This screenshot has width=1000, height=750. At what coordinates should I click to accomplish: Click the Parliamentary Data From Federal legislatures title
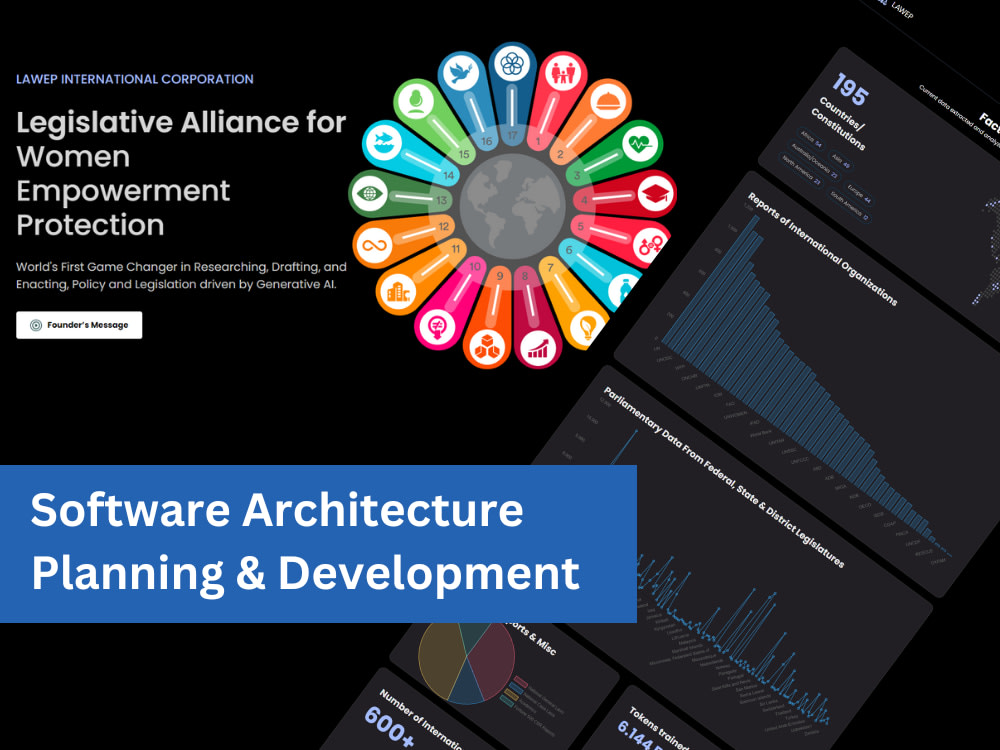click(x=724, y=477)
